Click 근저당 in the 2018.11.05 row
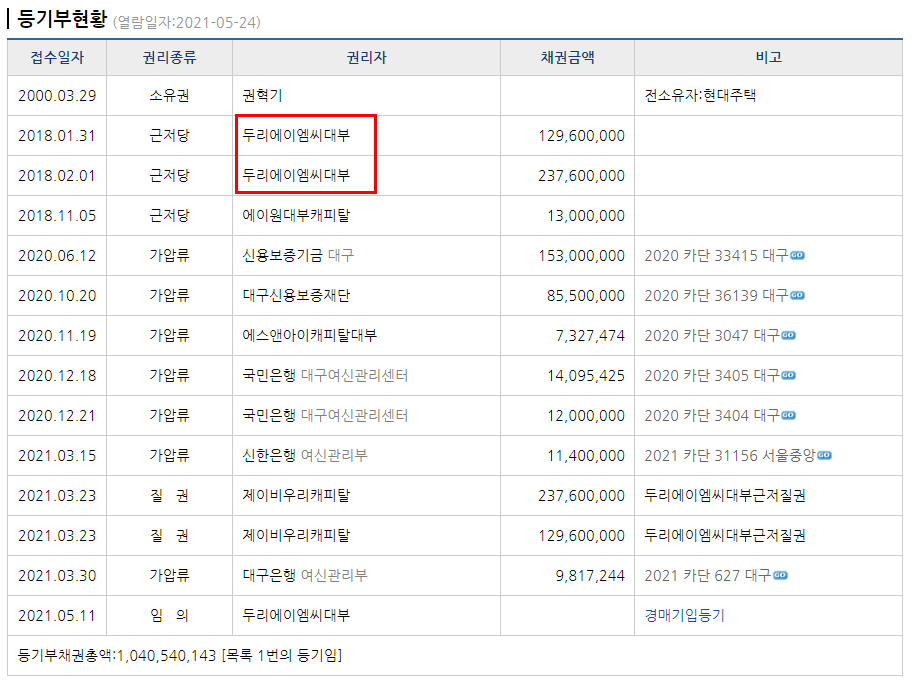The height and width of the screenshot is (685, 912). pyautogui.click(x=169, y=216)
